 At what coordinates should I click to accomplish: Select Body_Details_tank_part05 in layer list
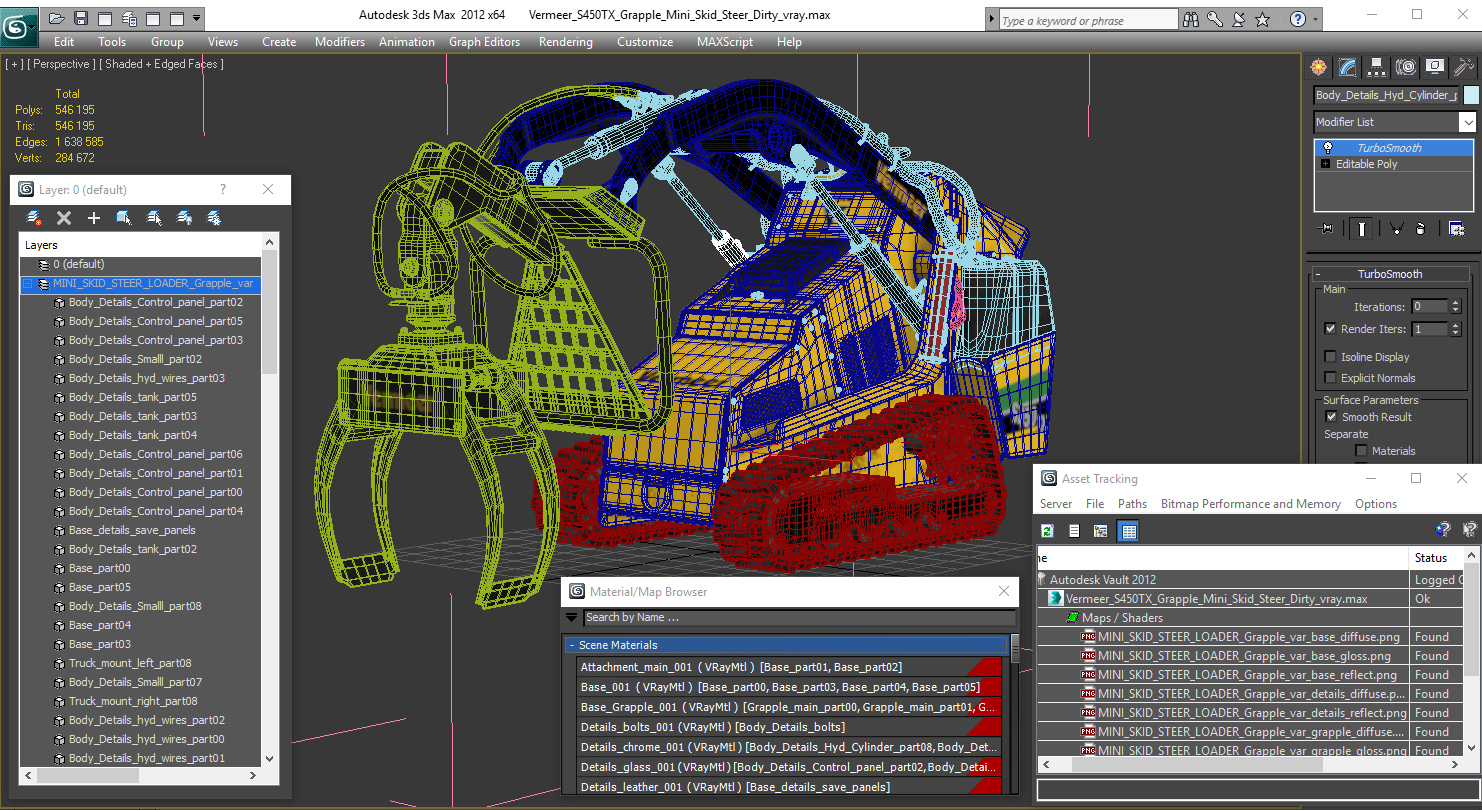[133, 397]
